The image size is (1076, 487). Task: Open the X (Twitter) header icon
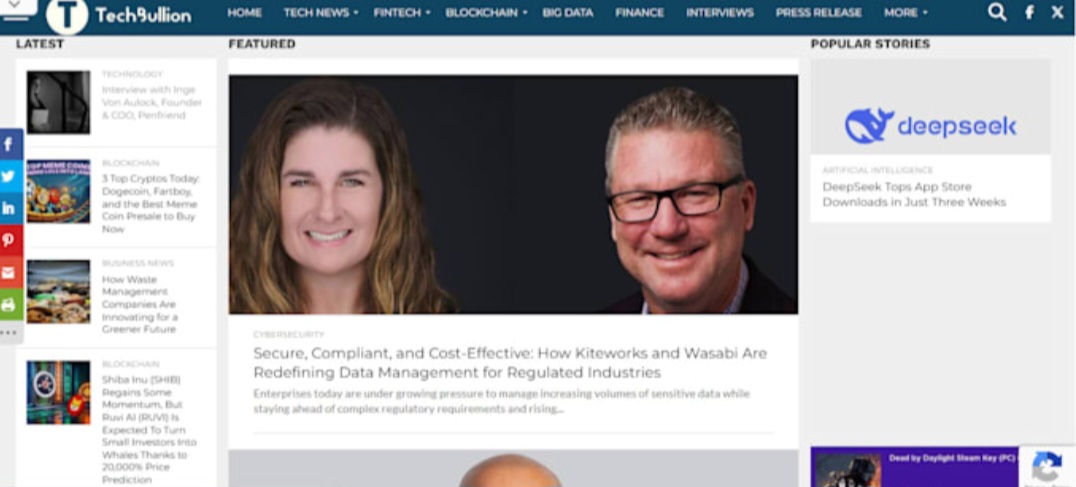pos(1057,12)
